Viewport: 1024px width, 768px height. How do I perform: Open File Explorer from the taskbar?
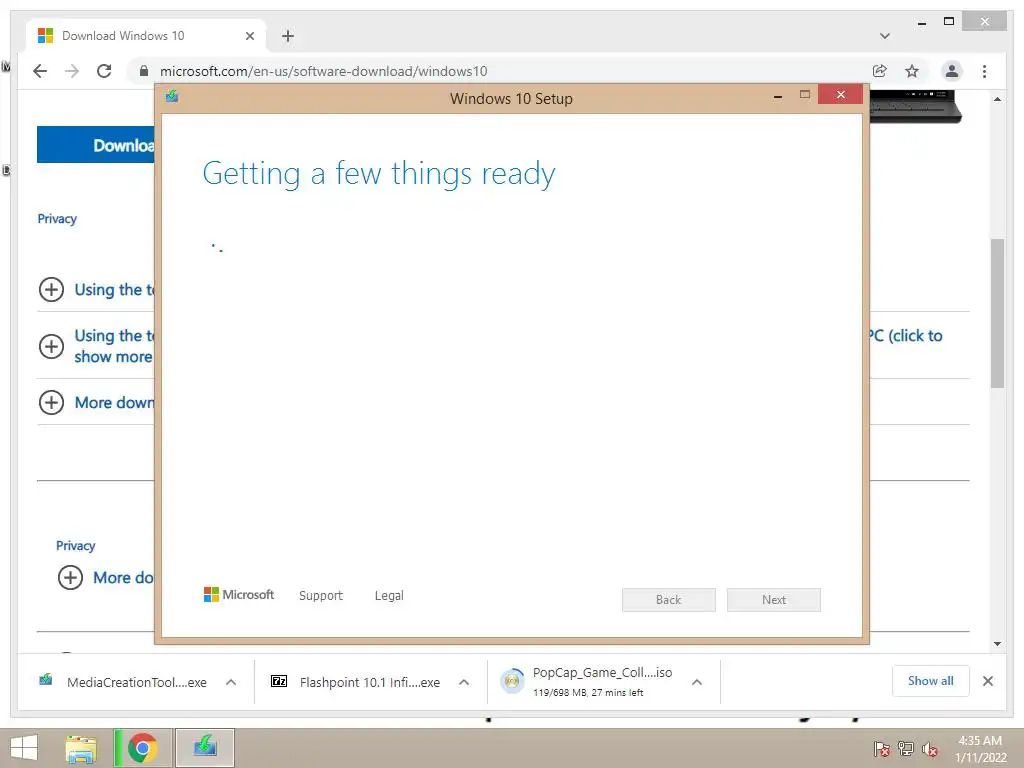pos(81,748)
